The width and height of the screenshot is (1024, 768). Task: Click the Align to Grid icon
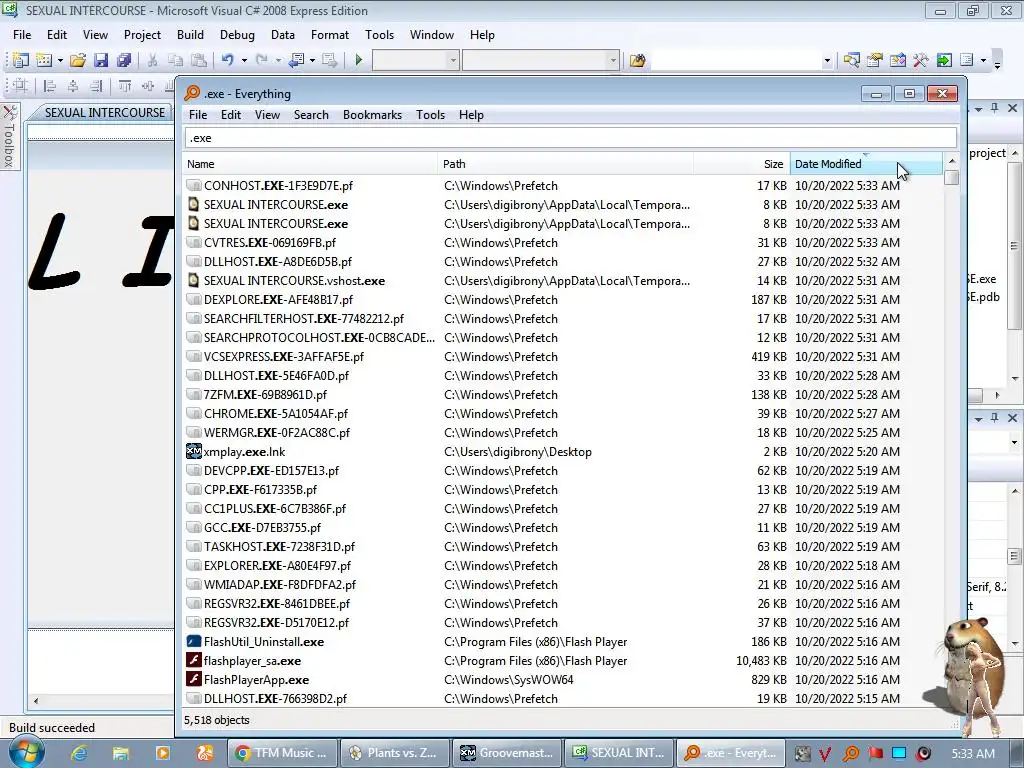pos(20,86)
